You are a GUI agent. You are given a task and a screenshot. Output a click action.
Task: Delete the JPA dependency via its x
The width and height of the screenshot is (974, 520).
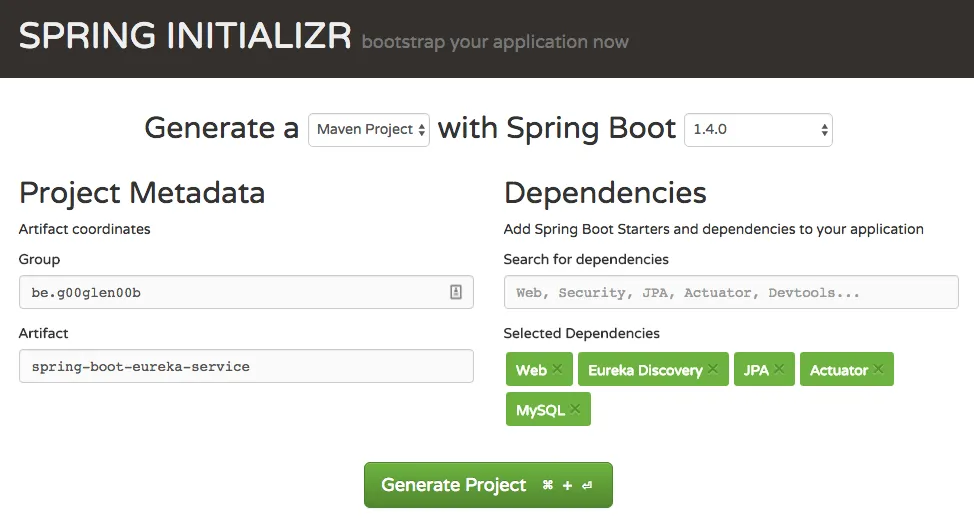(780, 370)
